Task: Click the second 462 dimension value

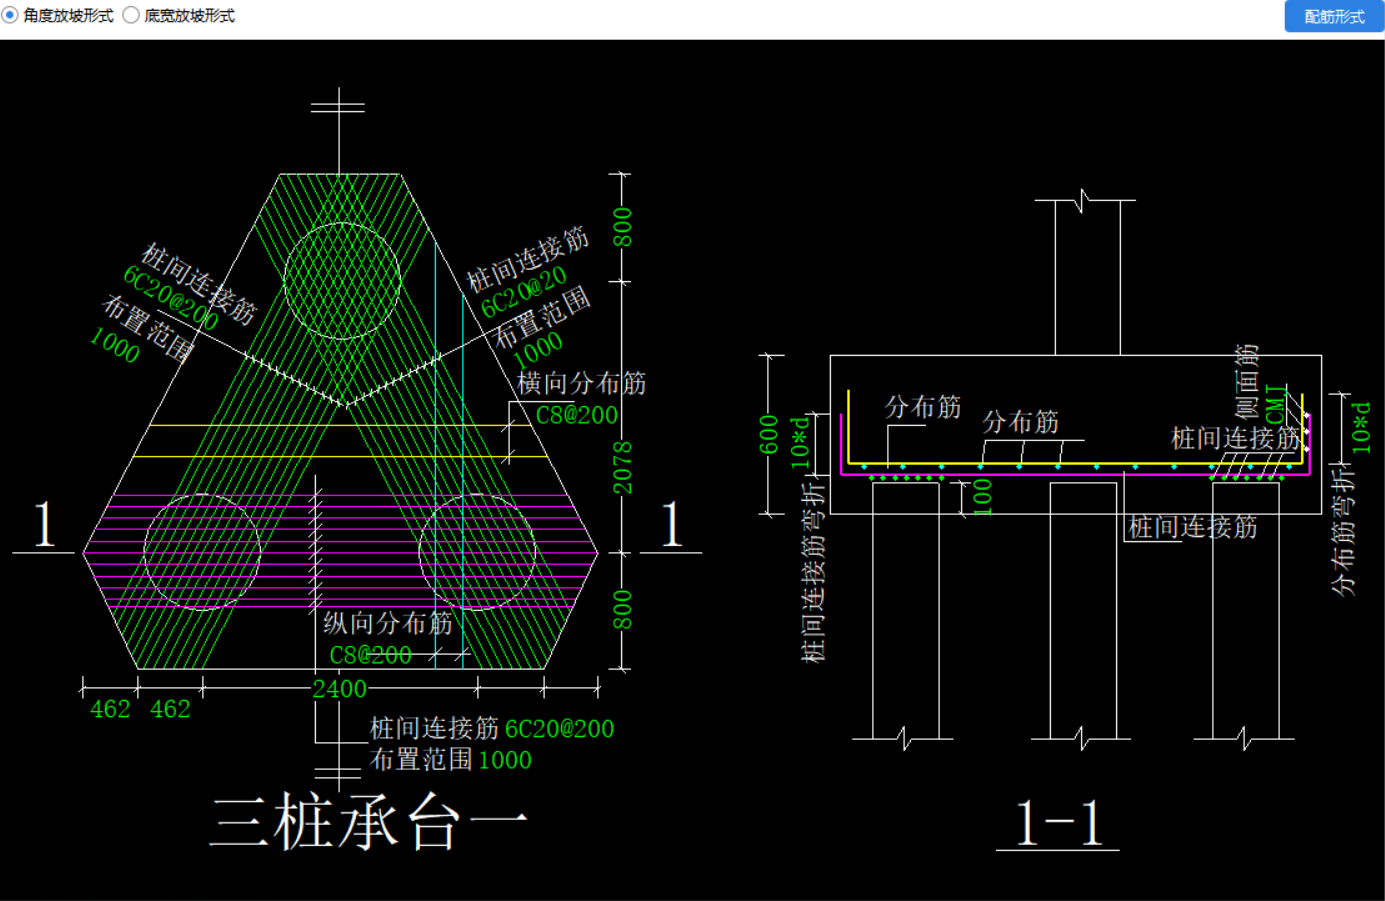Action: pyautogui.click(x=170, y=709)
